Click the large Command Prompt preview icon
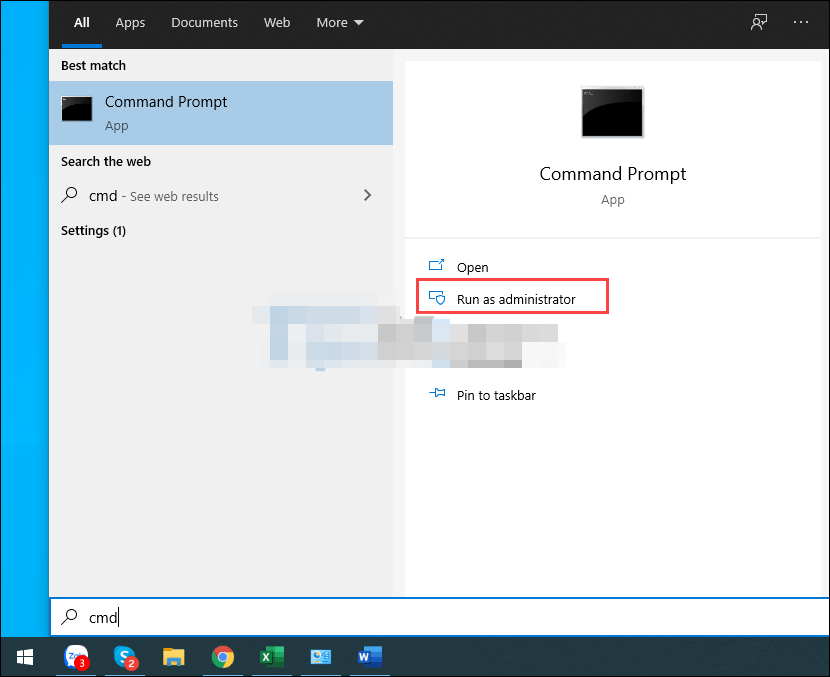This screenshot has width=830, height=677. point(612,112)
